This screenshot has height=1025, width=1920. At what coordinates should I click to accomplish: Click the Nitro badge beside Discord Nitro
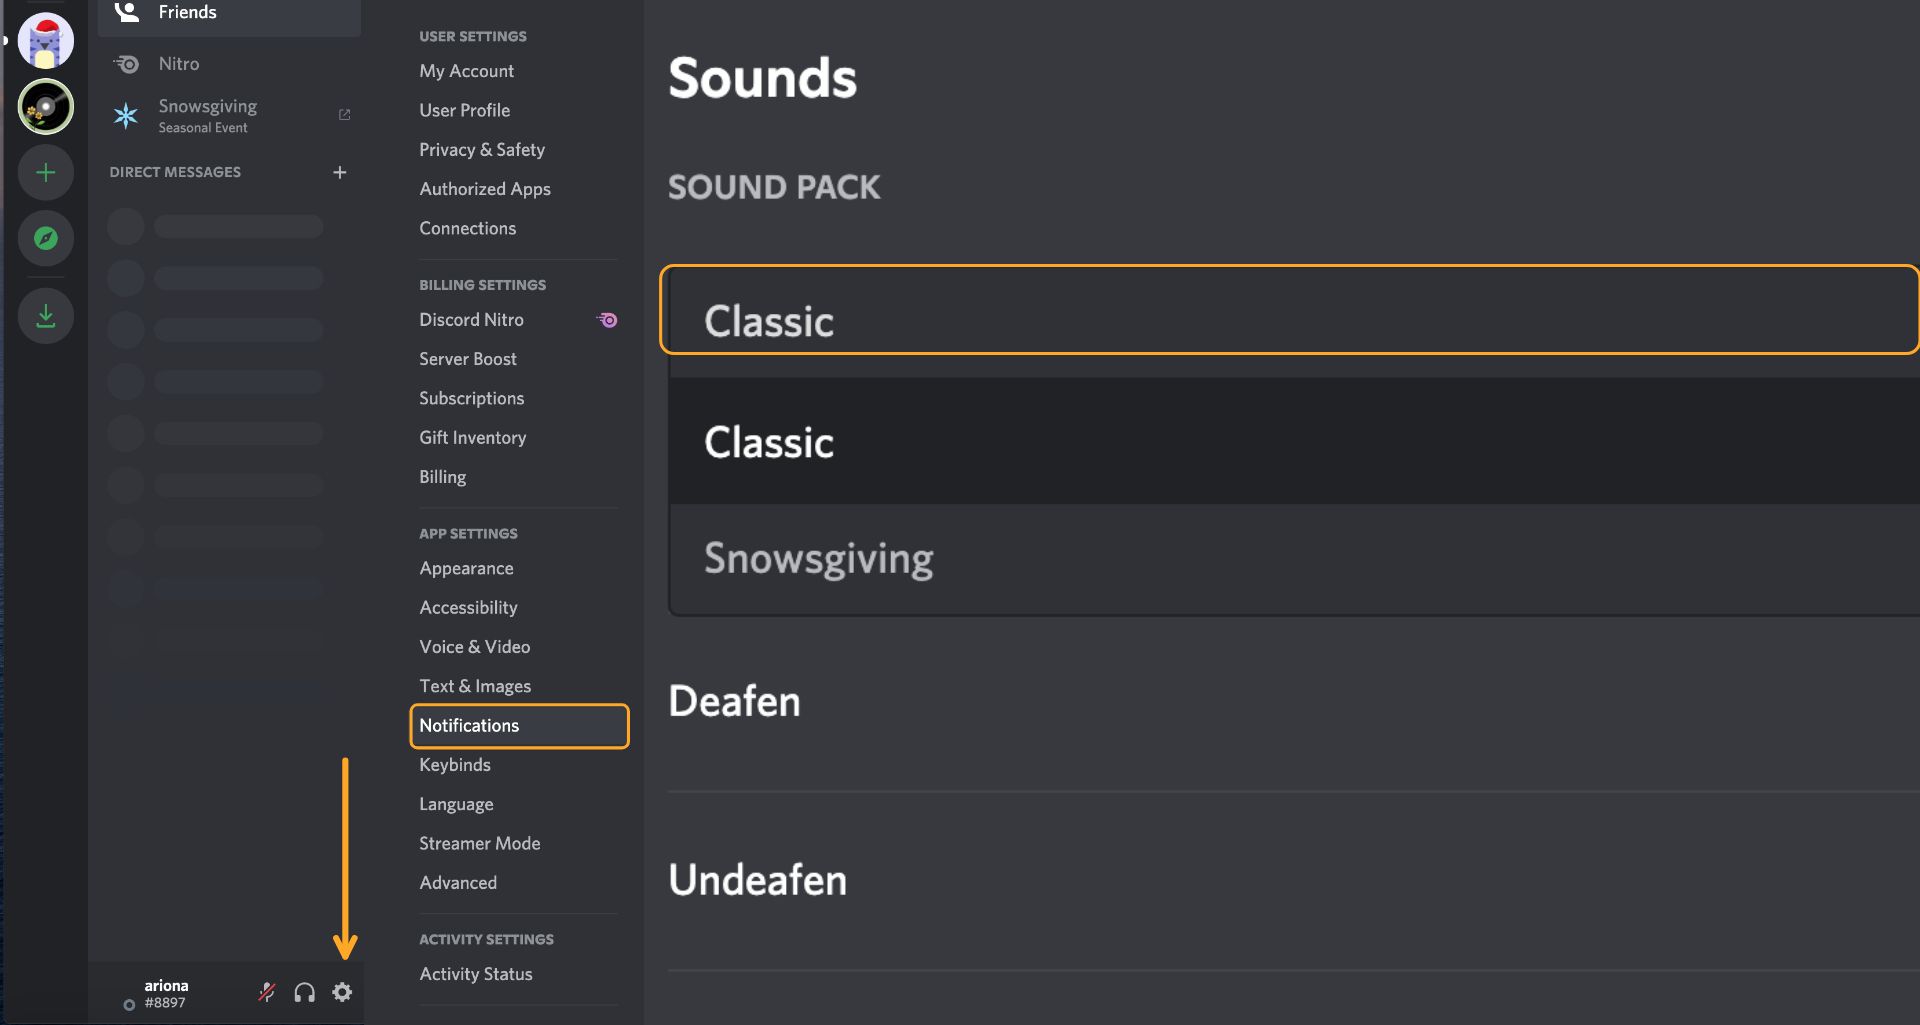pyautogui.click(x=607, y=319)
